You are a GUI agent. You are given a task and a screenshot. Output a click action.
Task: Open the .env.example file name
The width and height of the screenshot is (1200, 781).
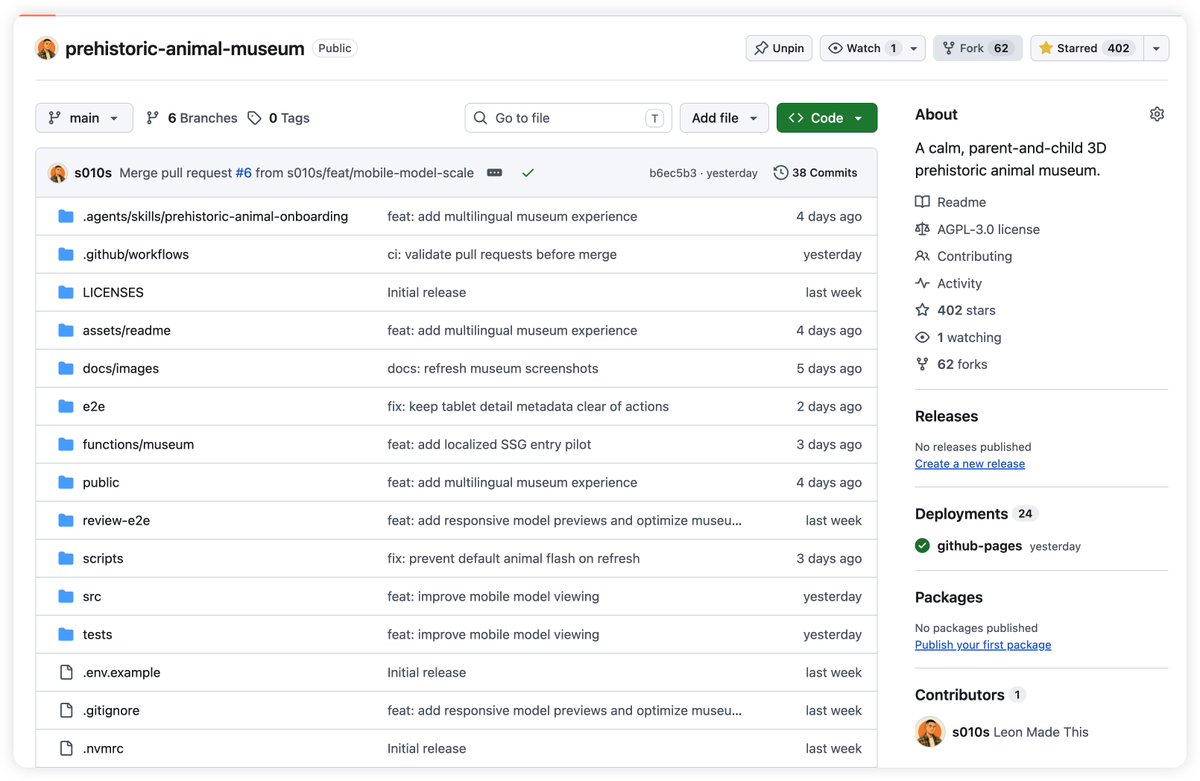(121, 672)
